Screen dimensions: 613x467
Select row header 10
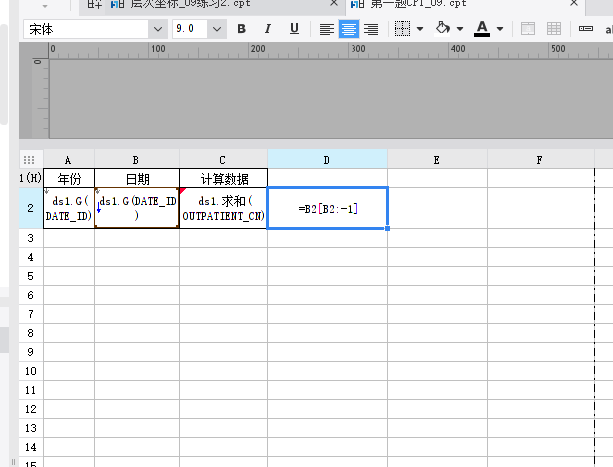point(31,371)
